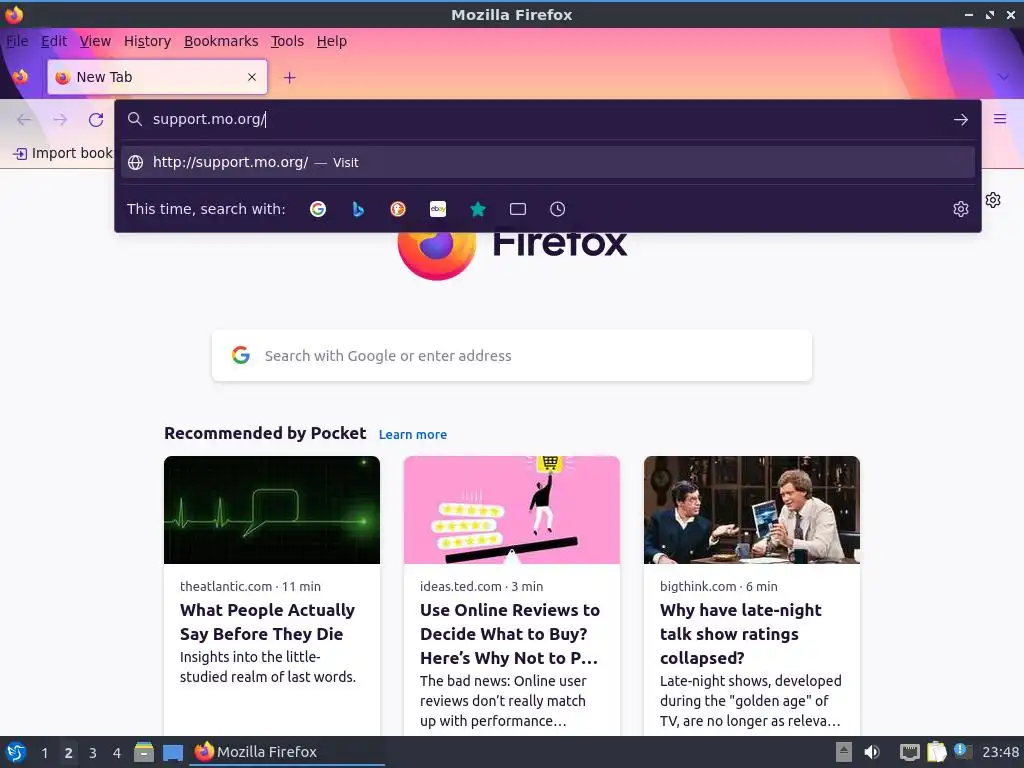The height and width of the screenshot is (768, 1024).
Task: Open the Tools menu
Action: tap(287, 41)
